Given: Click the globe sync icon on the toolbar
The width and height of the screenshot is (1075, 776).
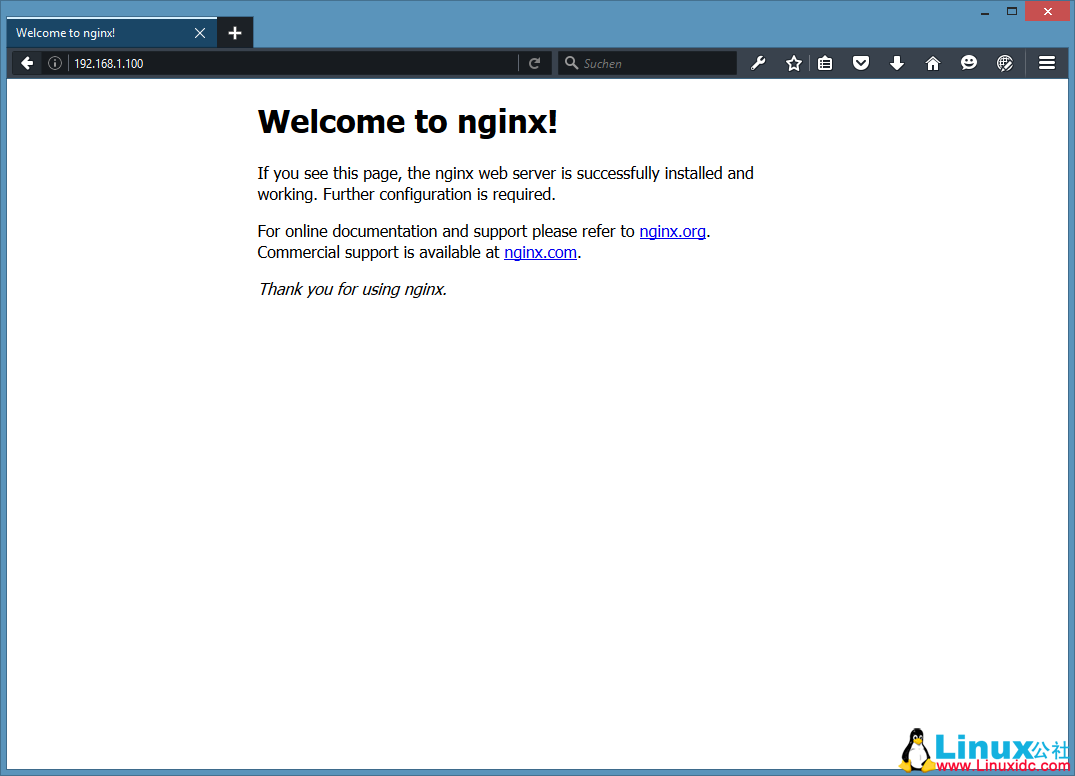Looking at the screenshot, I should (1005, 62).
